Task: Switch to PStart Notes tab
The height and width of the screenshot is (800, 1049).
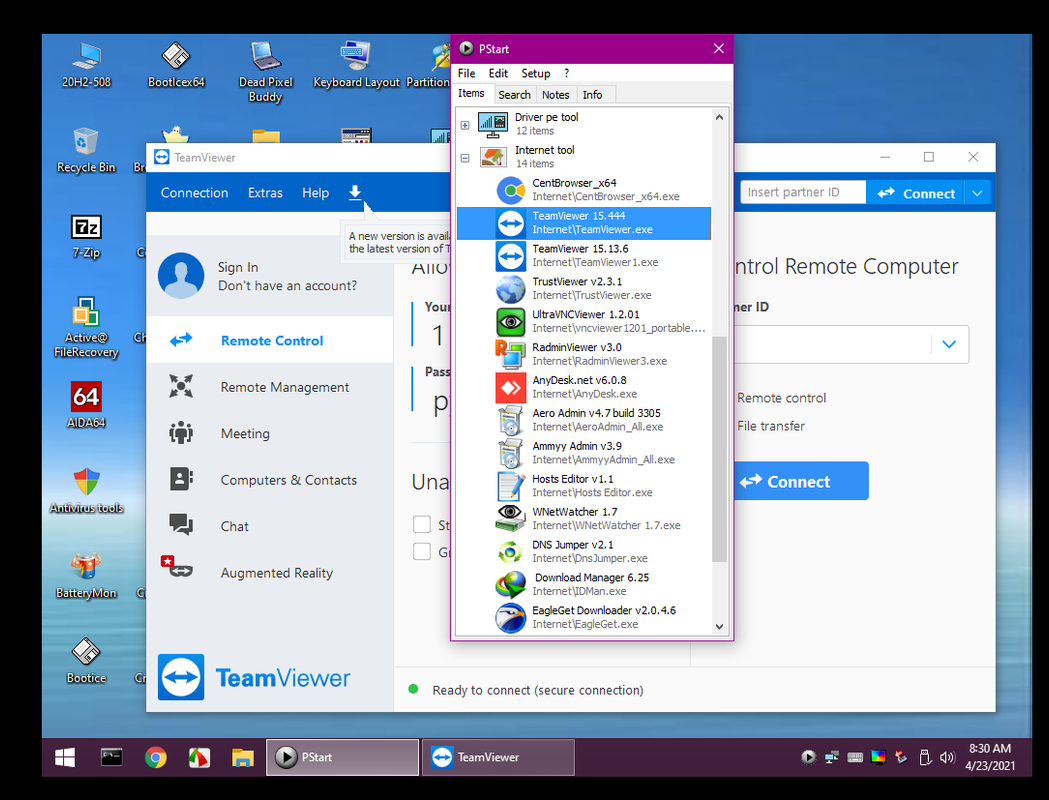Action: click(555, 95)
